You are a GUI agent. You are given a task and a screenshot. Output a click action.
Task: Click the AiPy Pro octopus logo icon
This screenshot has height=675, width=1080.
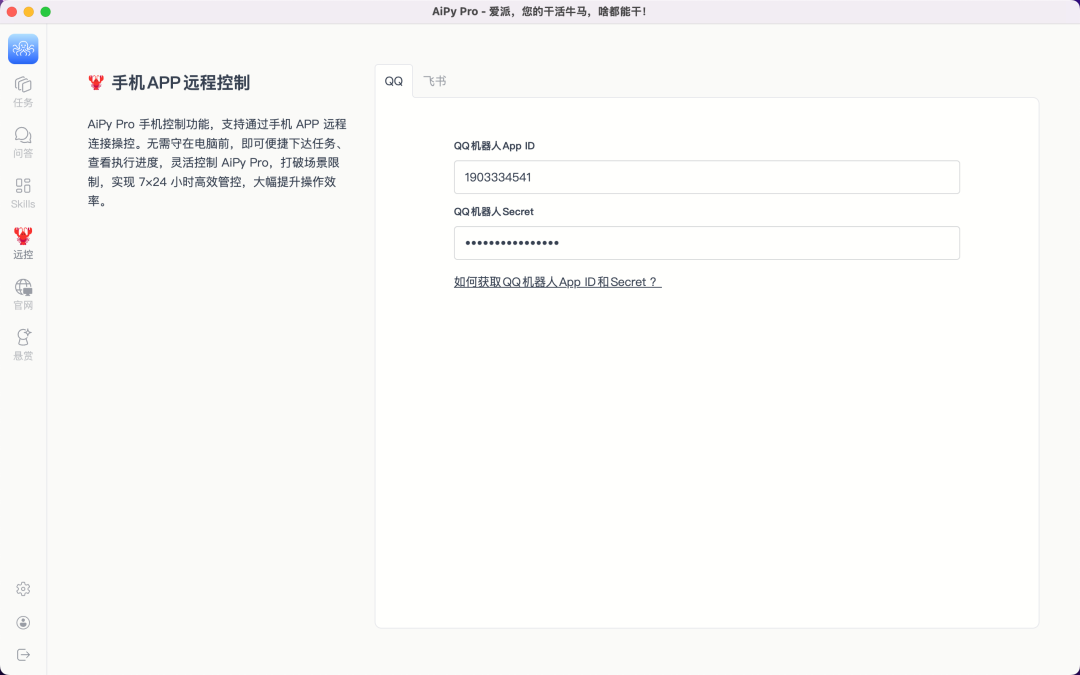22,48
